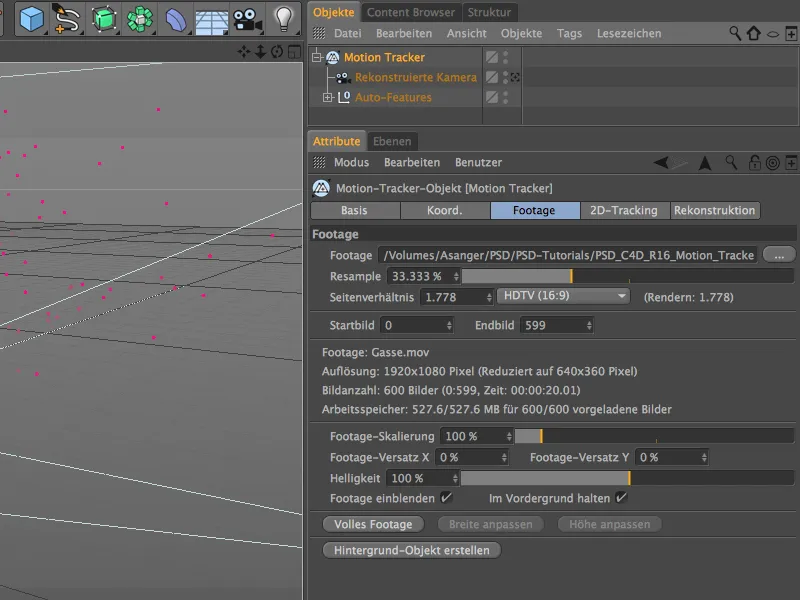This screenshot has height=600, width=800.
Task: Click Attribute Manager target mode icon
Action: point(773,163)
